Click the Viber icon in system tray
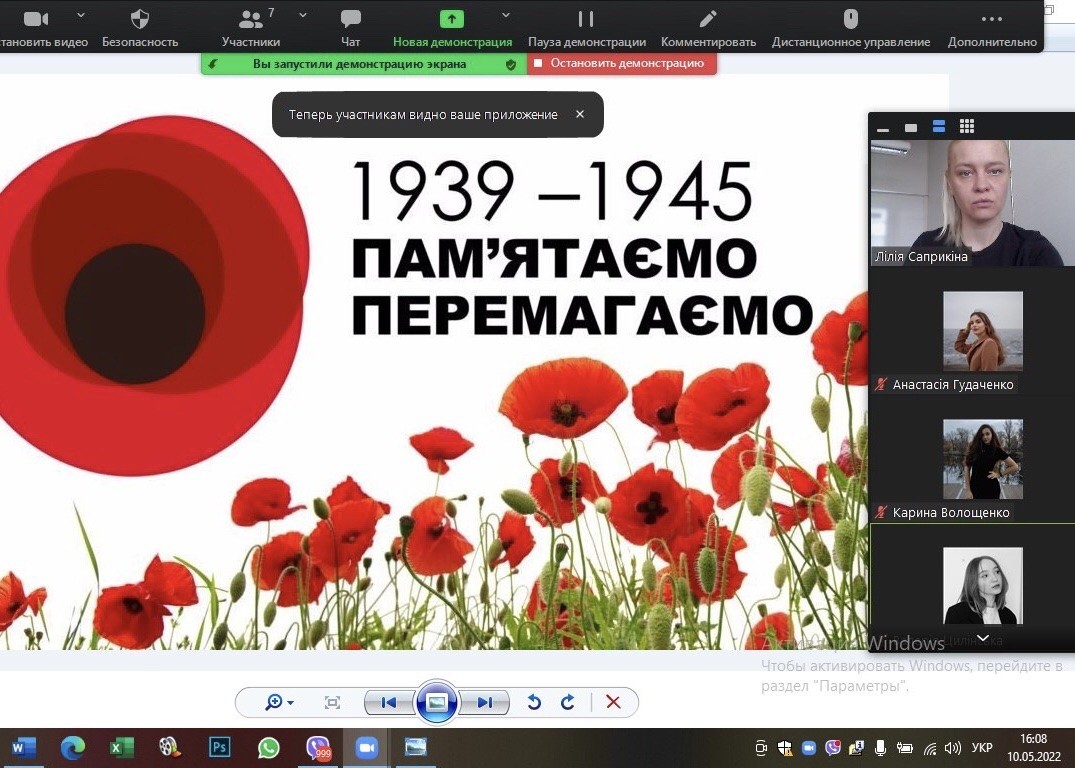Screen dimensions: 1075x768 tap(833, 748)
